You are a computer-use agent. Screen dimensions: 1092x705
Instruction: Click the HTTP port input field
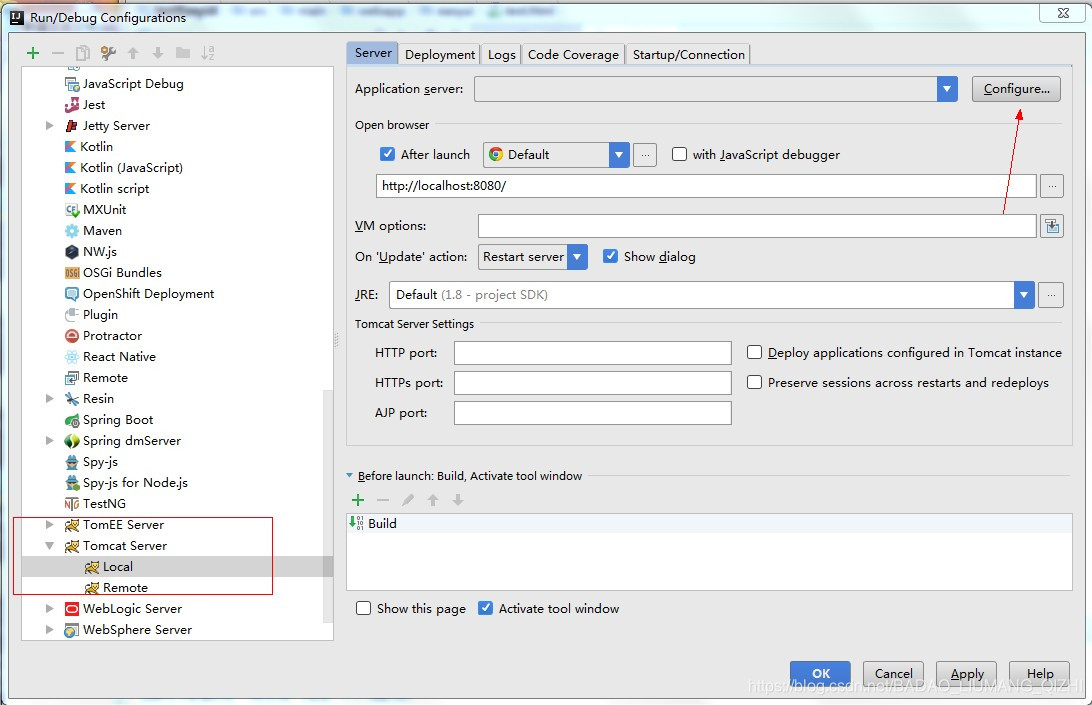coord(593,353)
